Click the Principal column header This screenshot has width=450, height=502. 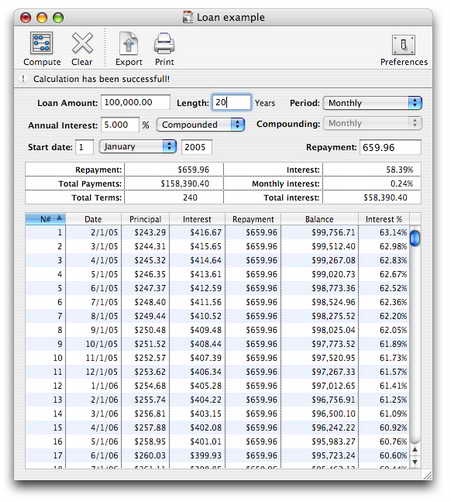click(145, 219)
